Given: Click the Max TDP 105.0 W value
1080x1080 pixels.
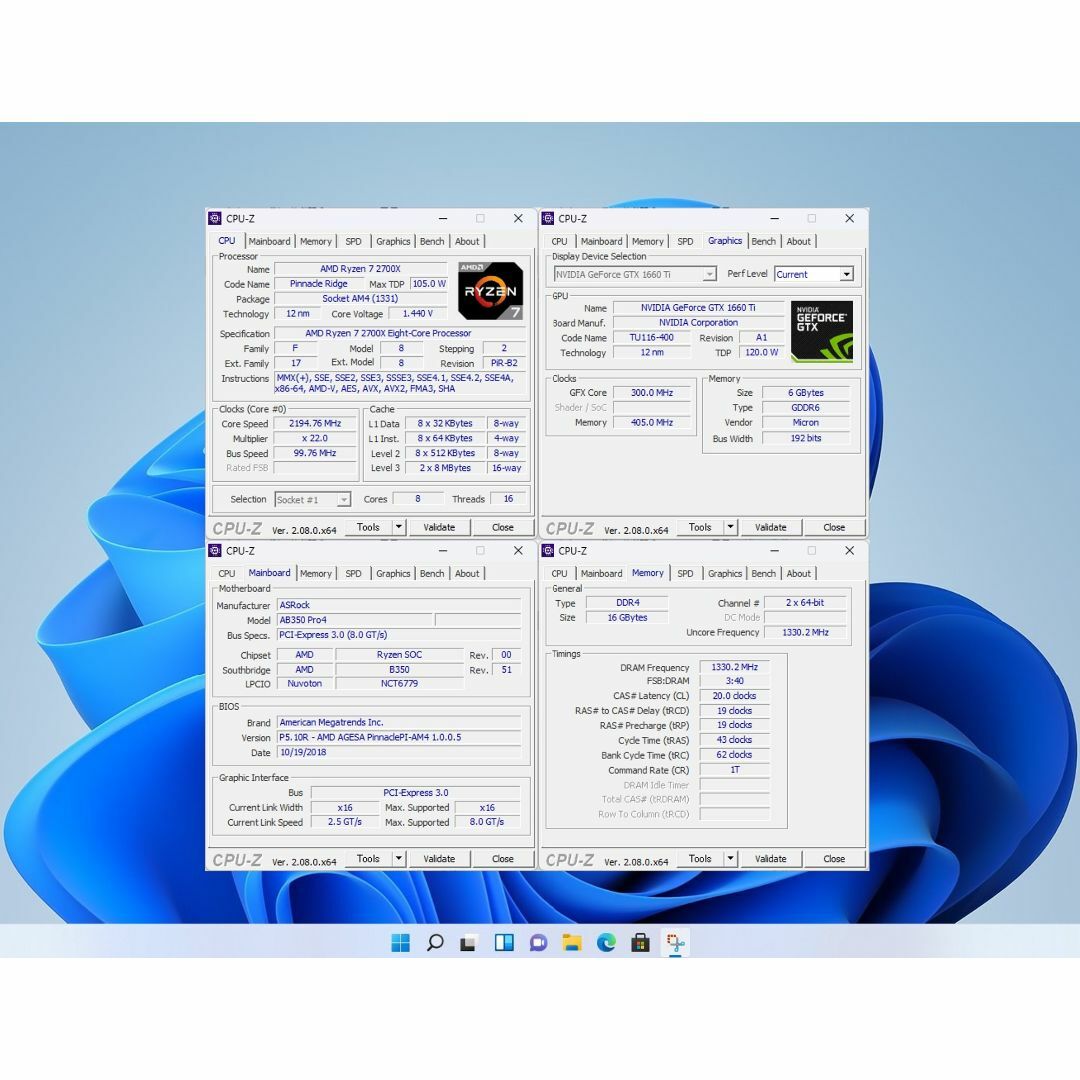Looking at the screenshot, I should click(428, 284).
